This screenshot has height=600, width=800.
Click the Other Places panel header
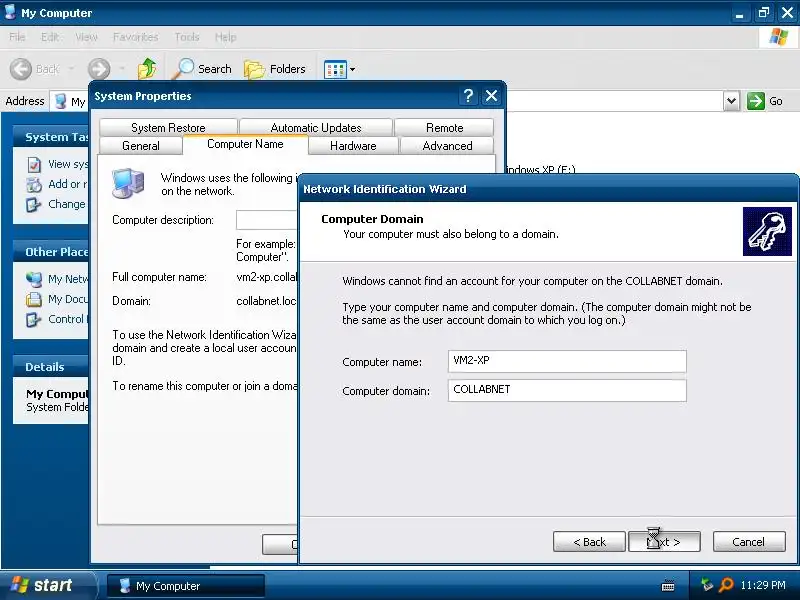tap(51, 252)
